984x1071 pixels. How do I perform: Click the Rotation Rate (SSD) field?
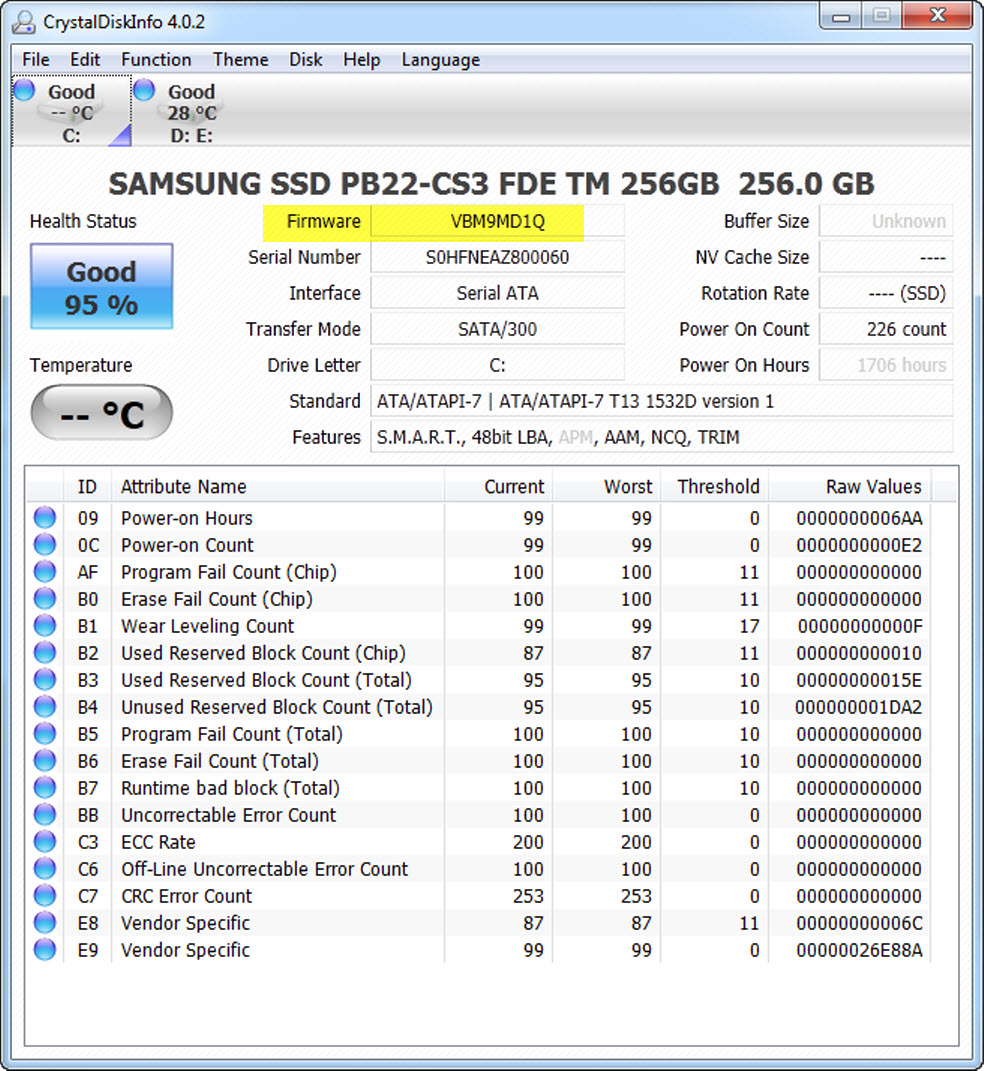click(x=886, y=294)
